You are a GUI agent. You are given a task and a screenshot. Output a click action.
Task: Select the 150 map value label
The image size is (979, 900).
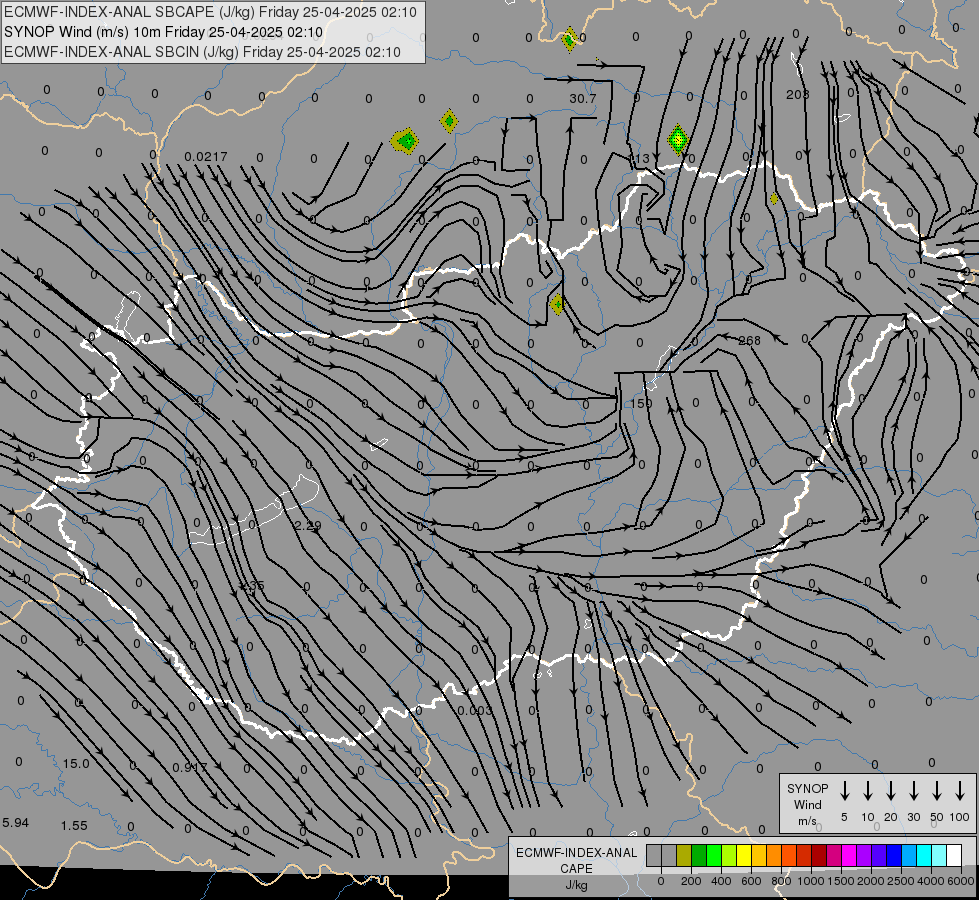click(x=641, y=403)
